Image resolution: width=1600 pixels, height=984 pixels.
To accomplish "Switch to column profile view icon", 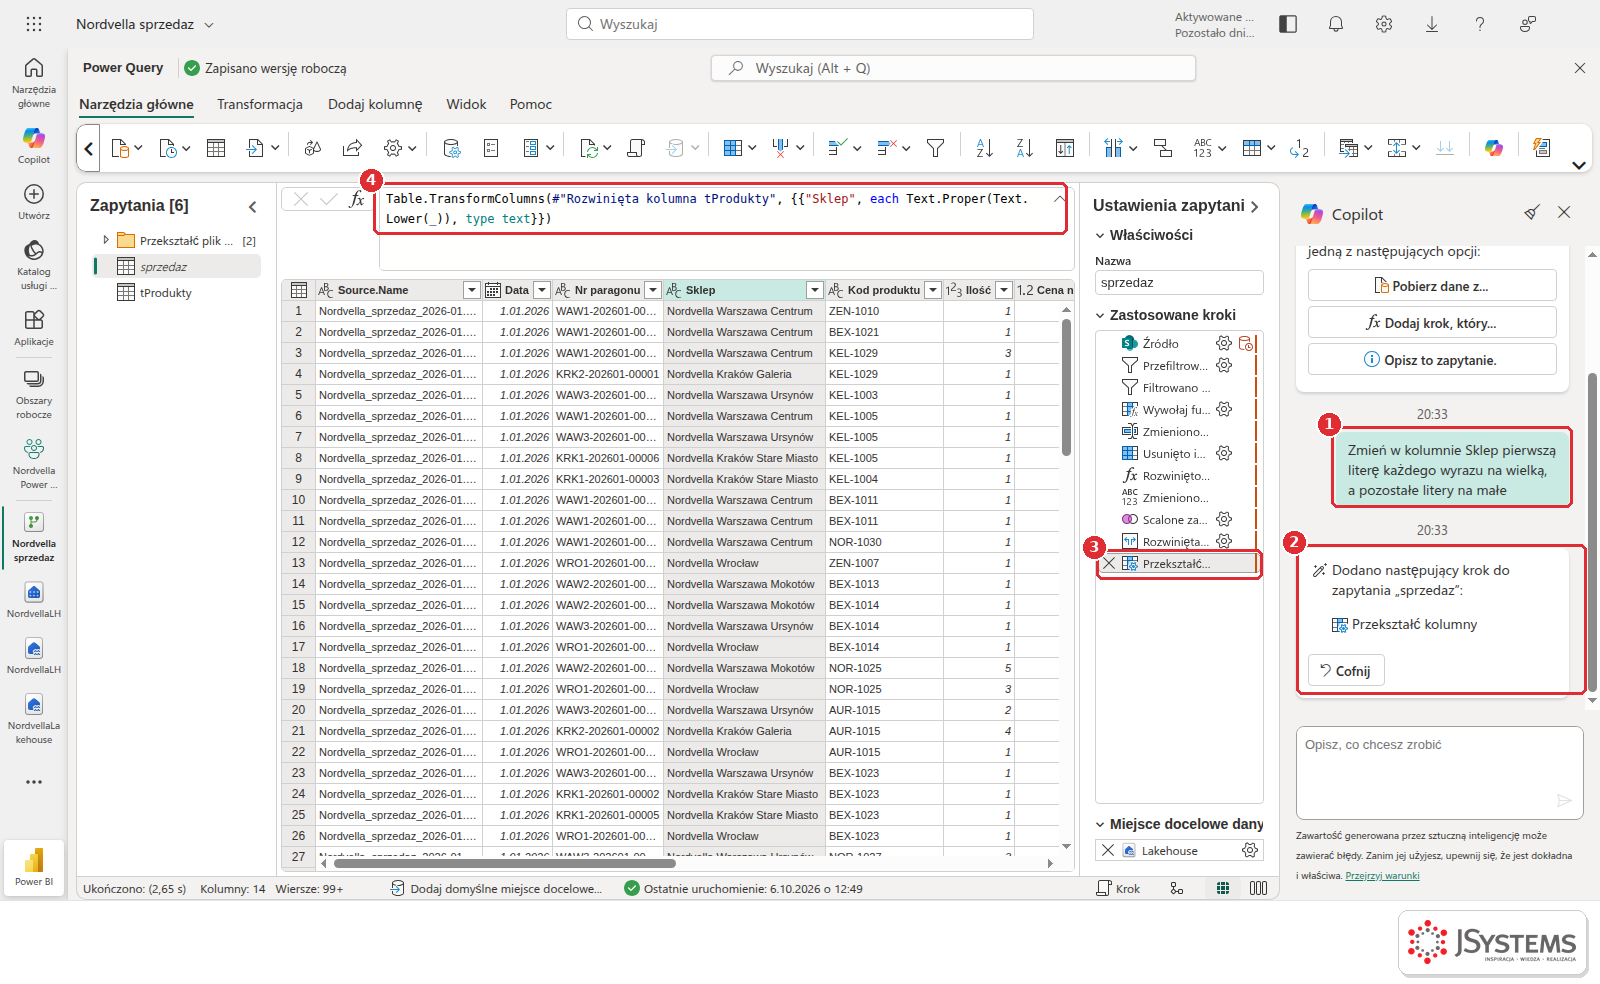I will tap(1258, 888).
